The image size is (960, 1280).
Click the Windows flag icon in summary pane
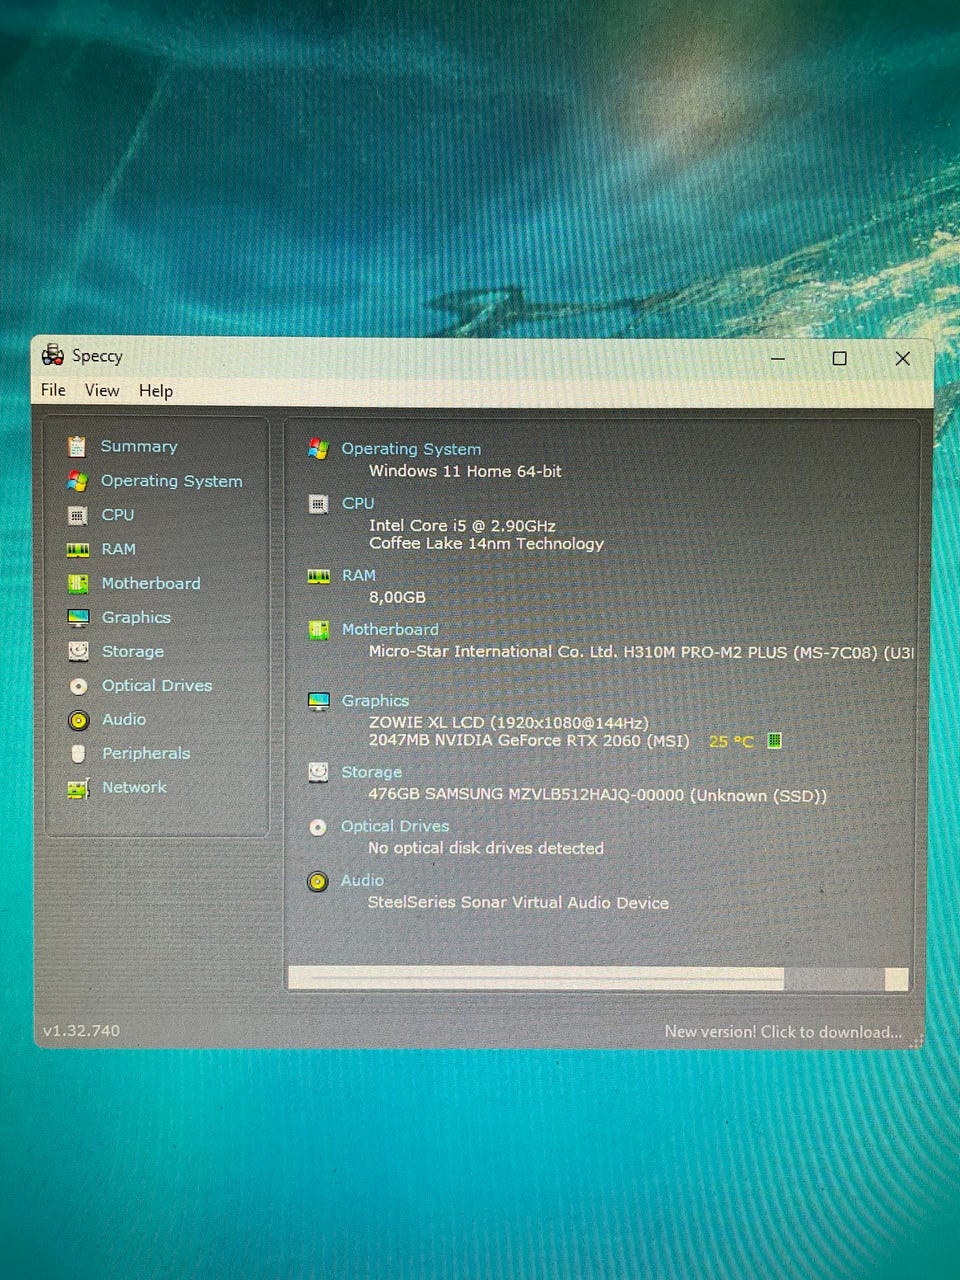tap(318, 449)
